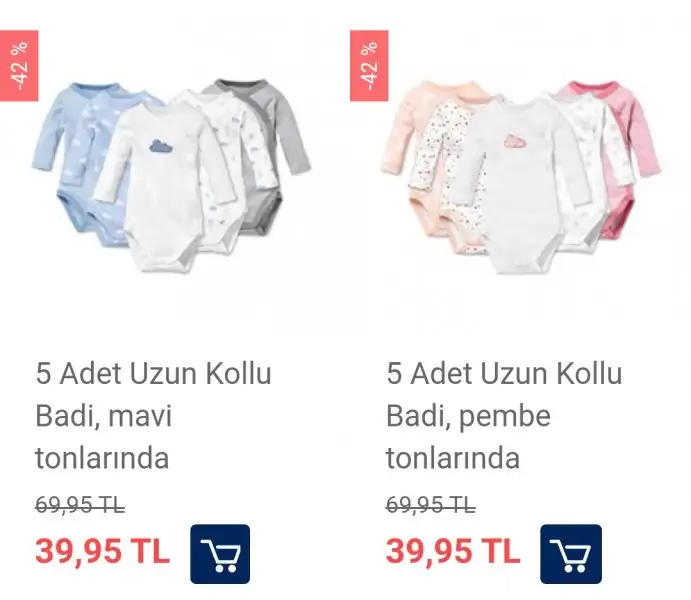Open the '5 Adet Uzun Kollu Badi, mavi tonlarında' title
This screenshot has width=691, height=600.
tap(153, 416)
